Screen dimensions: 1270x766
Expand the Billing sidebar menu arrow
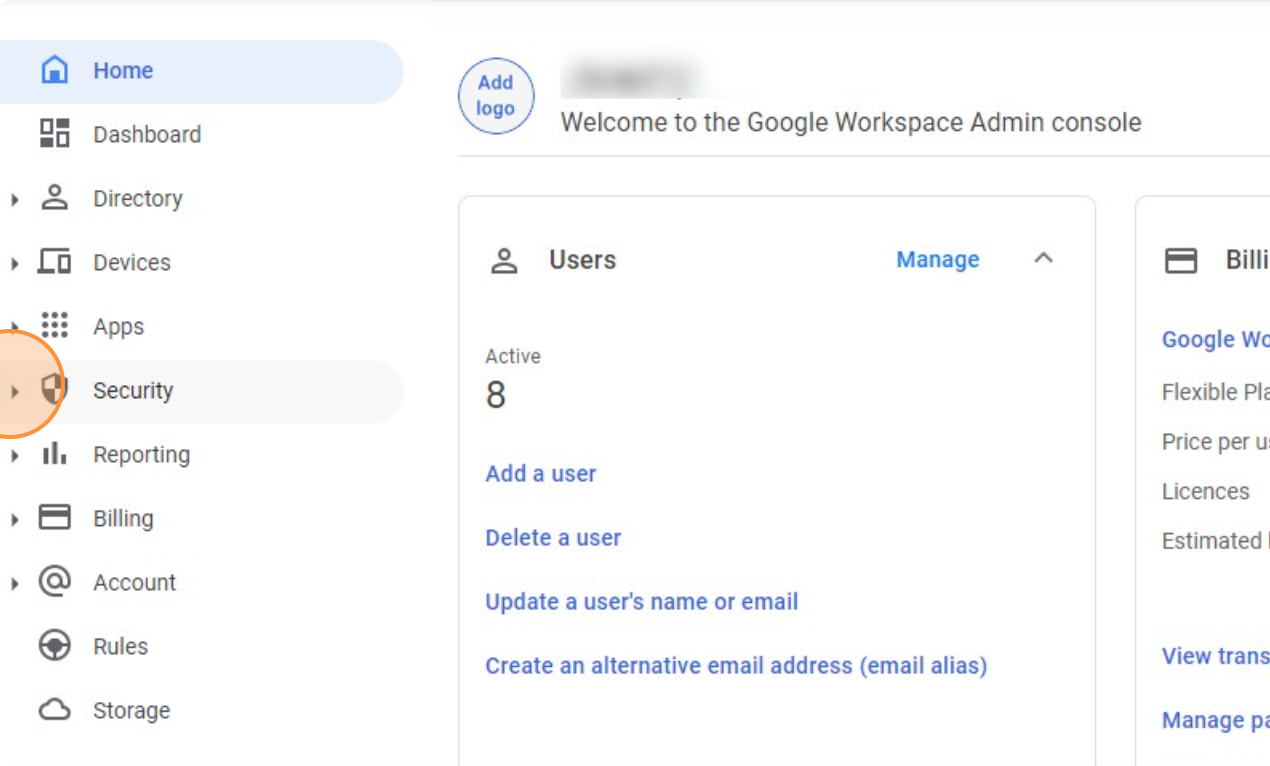point(14,519)
